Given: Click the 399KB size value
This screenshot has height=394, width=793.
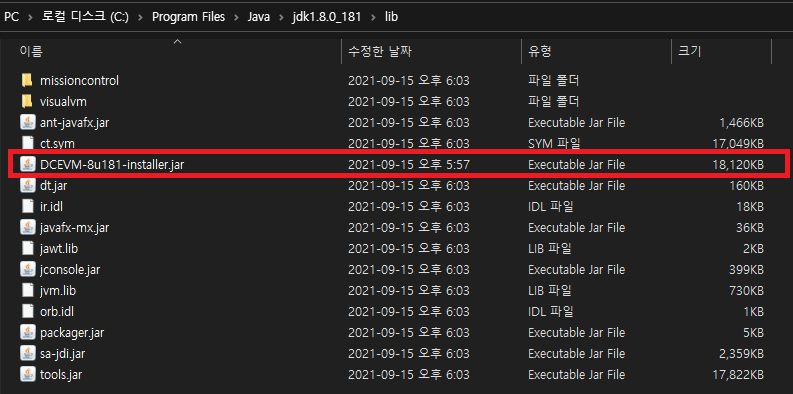Looking at the screenshot, I should (747, 270).
